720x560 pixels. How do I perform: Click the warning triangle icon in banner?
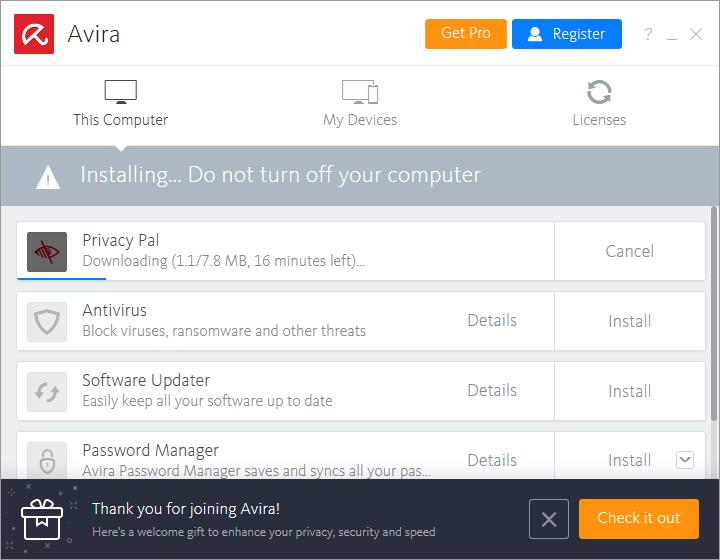point(48,177)
